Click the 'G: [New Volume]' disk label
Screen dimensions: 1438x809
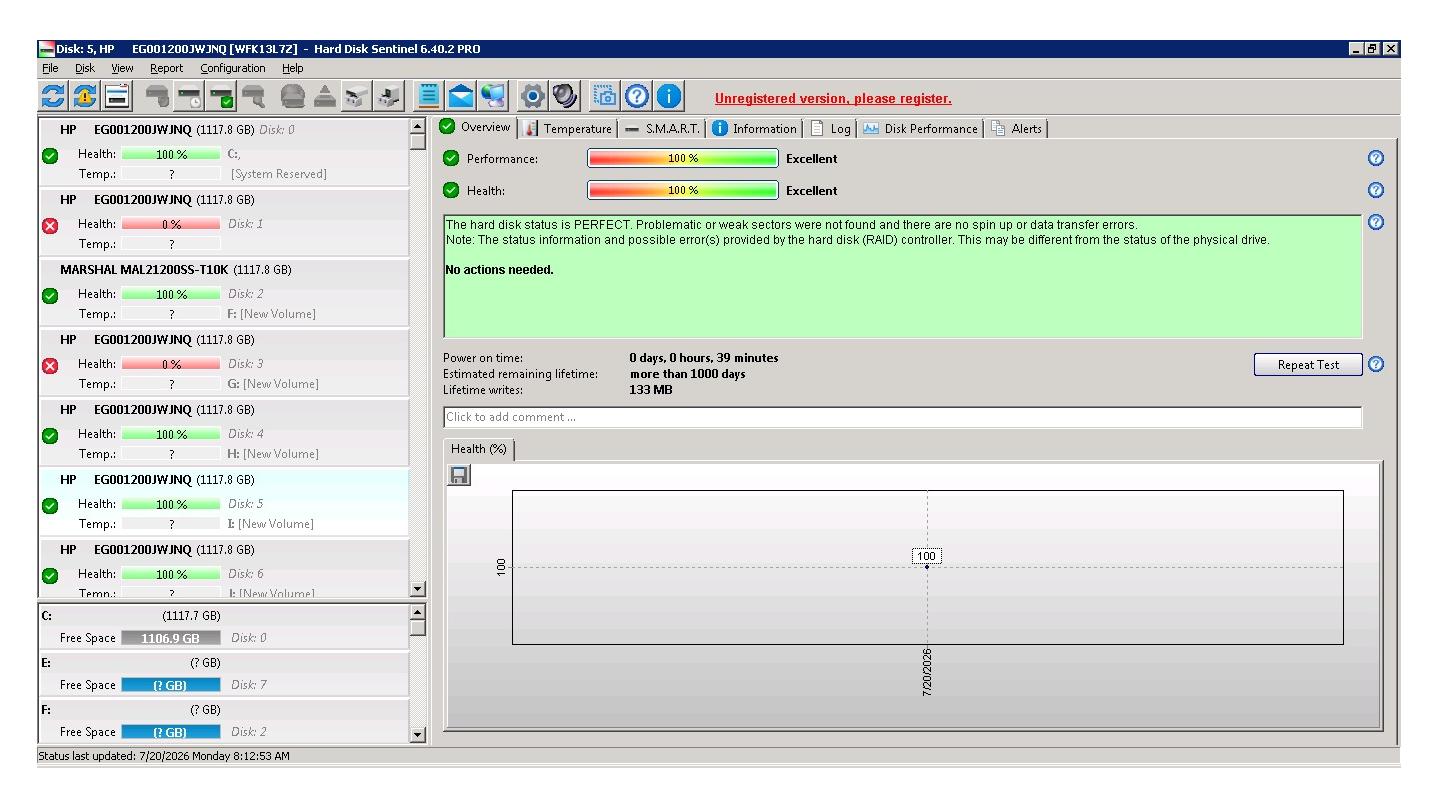273,384
